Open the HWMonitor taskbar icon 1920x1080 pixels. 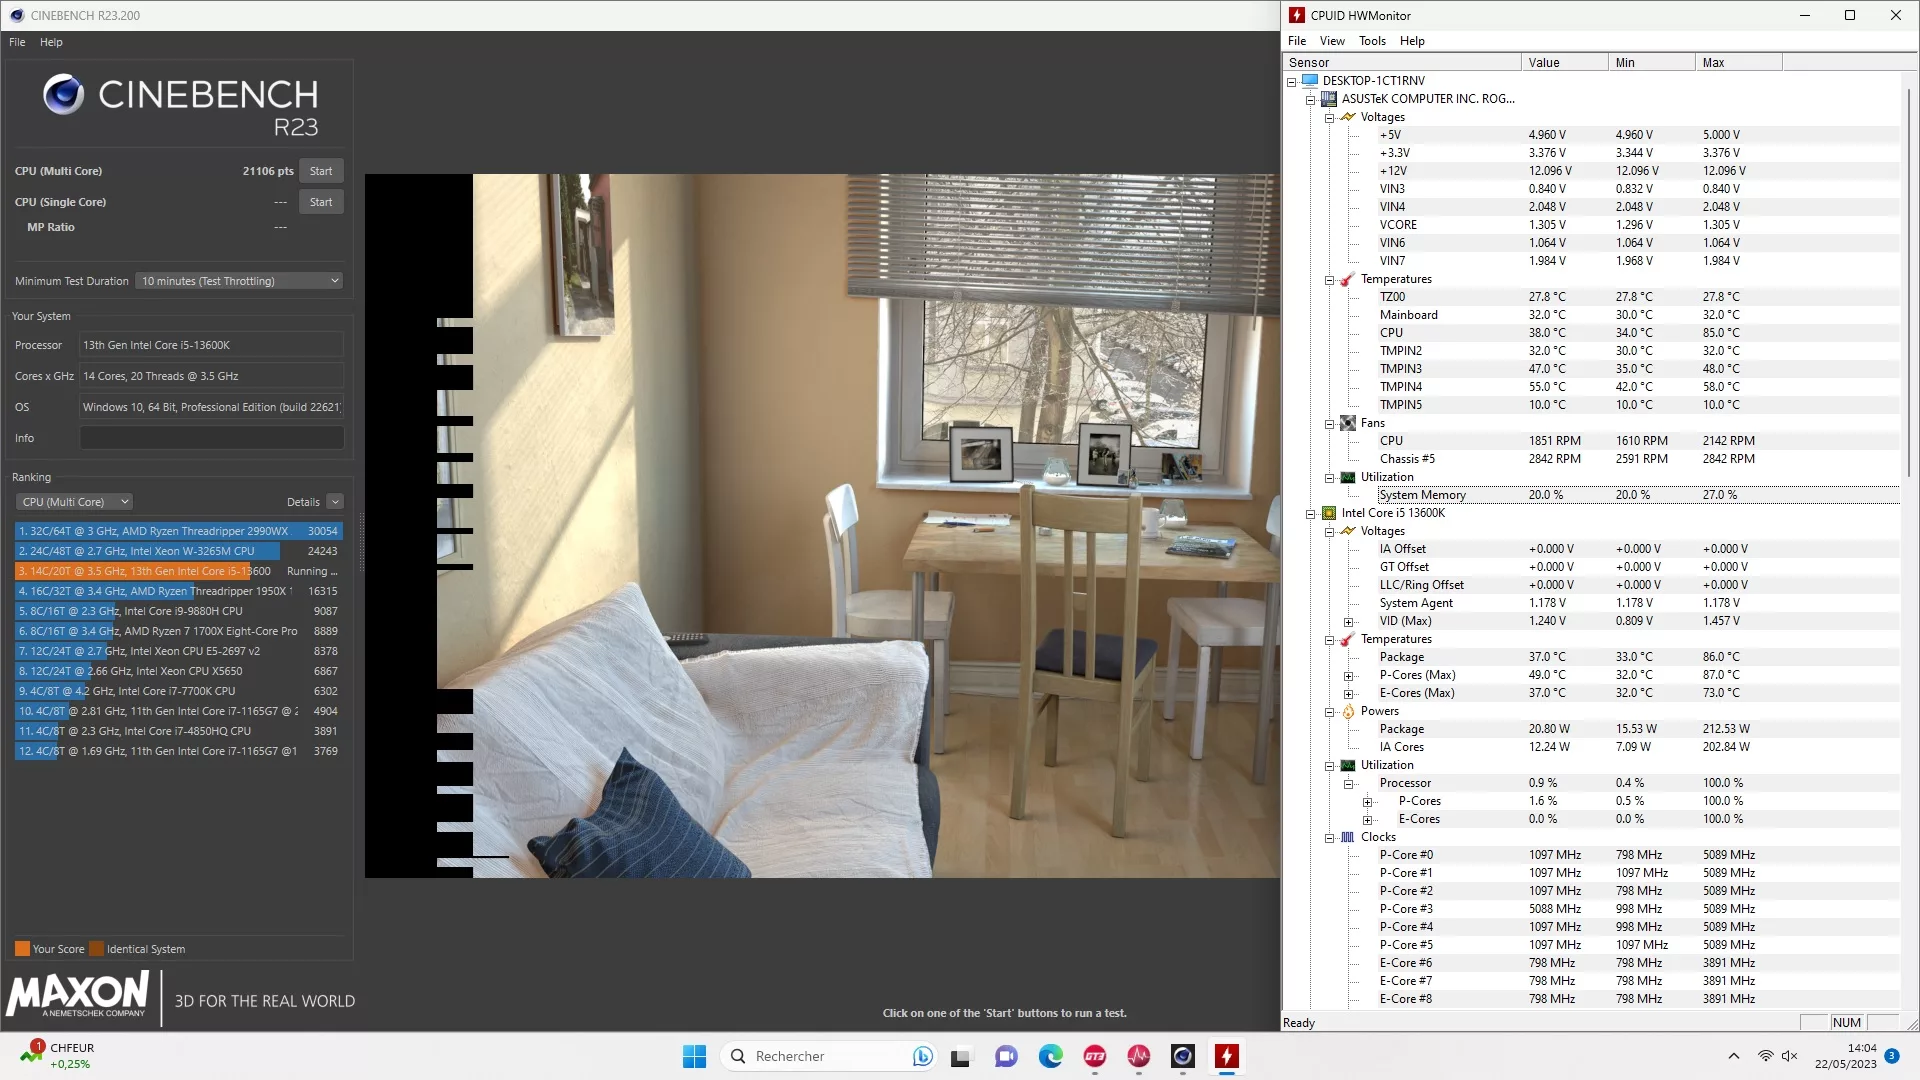coord(1227,1056)
